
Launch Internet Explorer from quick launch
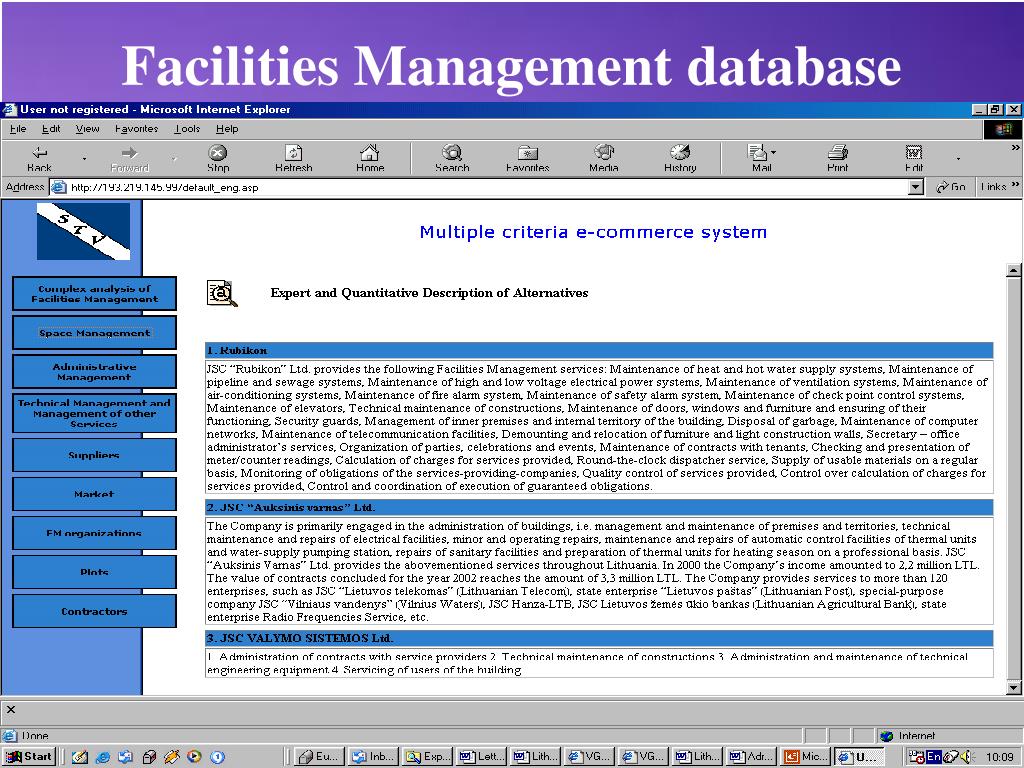pyautogui.click(x=103, y=757)
